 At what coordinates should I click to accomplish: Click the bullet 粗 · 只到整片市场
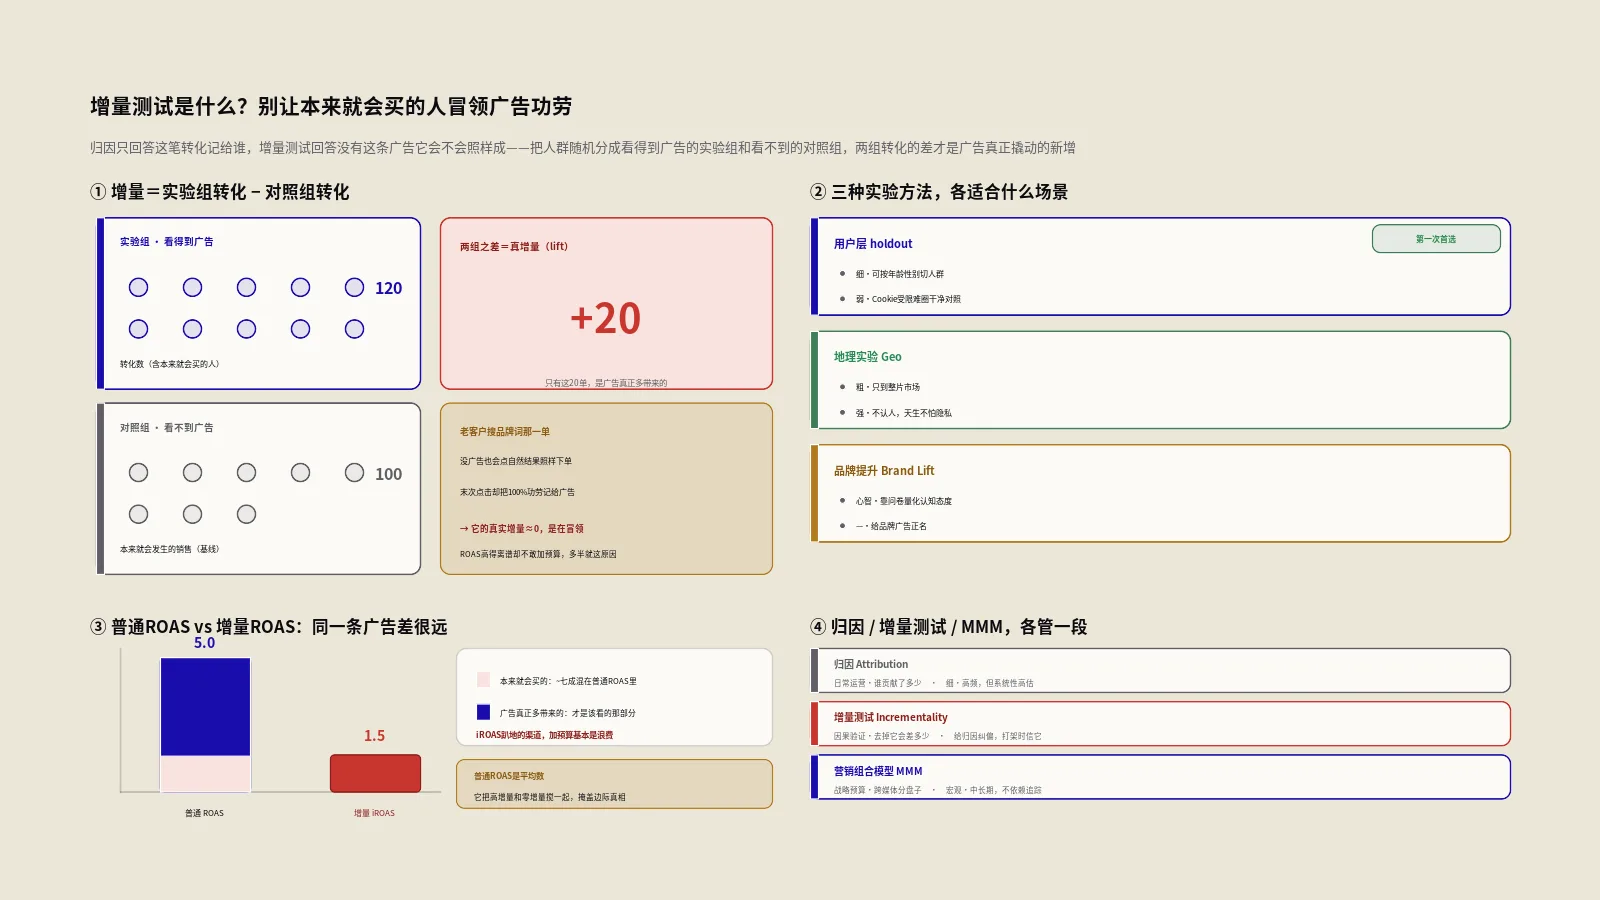tap(888, 387)
